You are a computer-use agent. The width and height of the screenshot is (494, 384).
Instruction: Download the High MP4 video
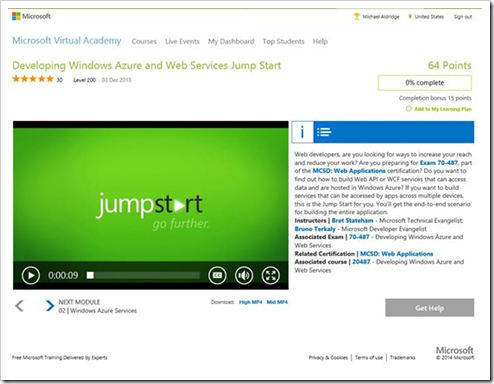(250, 302)
